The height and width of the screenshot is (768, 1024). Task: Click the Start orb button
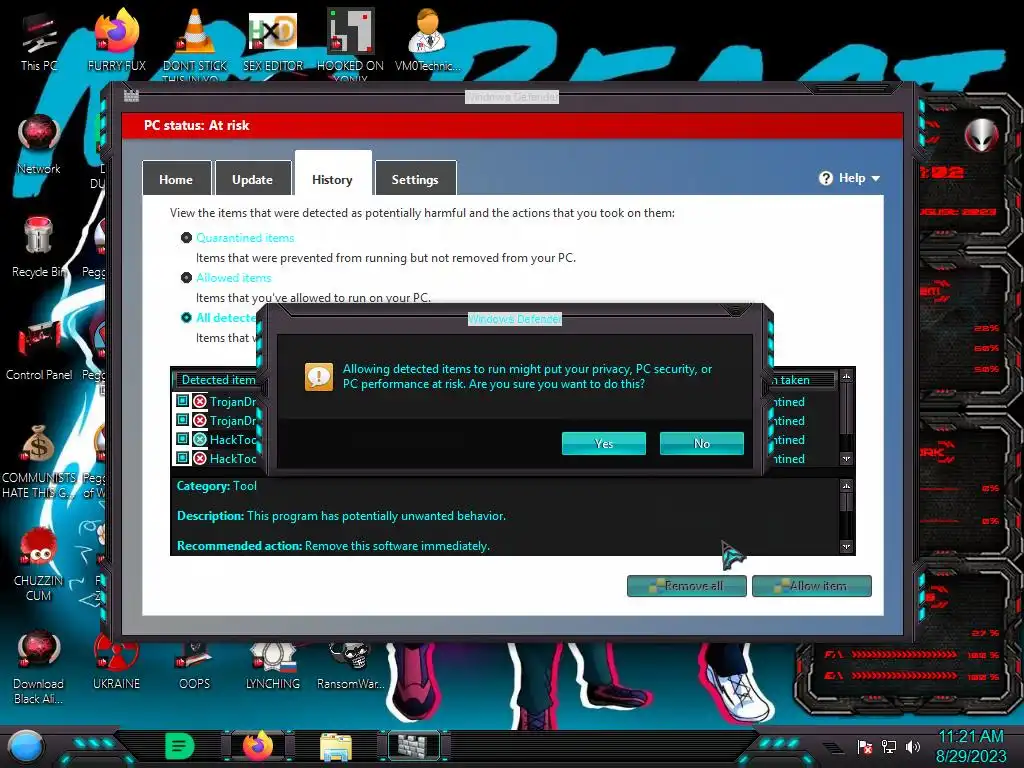(26, 747)
